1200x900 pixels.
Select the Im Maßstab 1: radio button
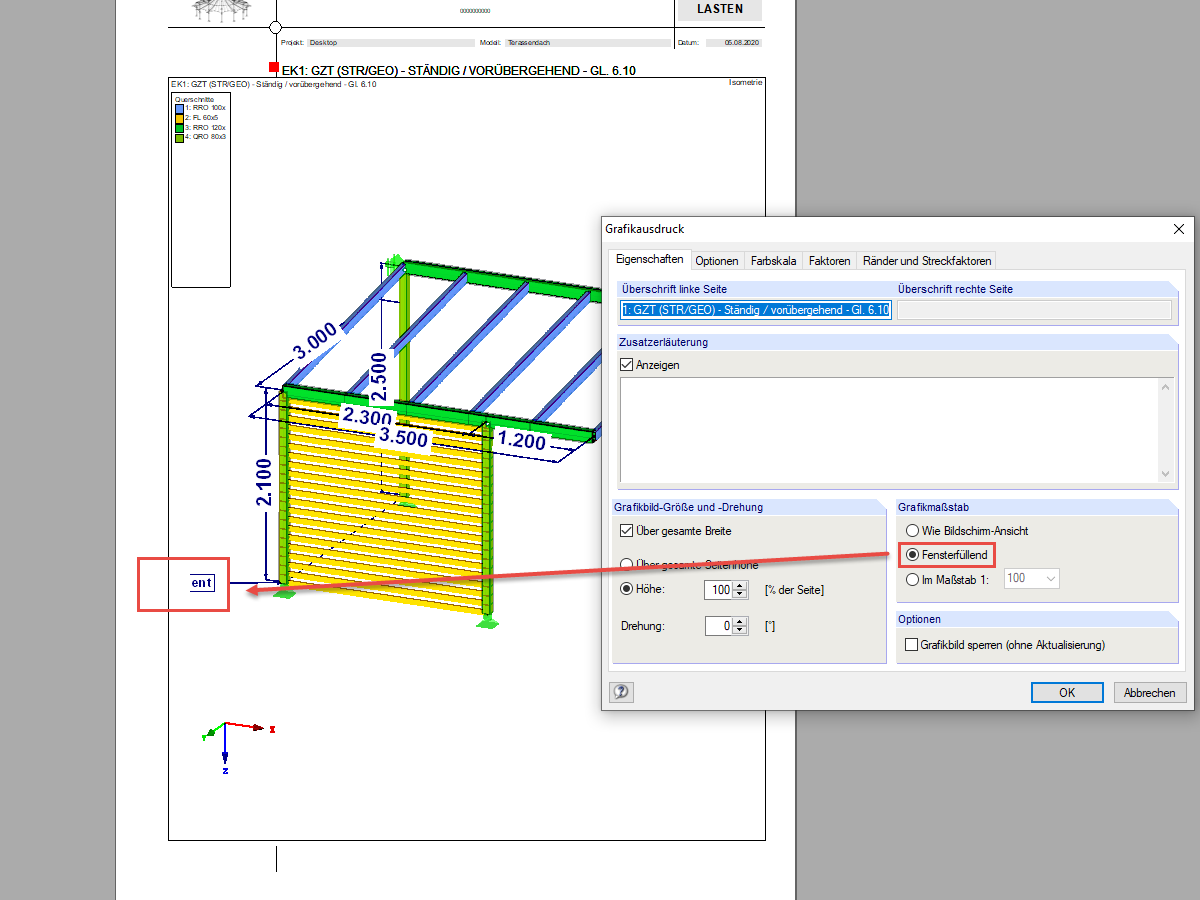coord(911,578)
